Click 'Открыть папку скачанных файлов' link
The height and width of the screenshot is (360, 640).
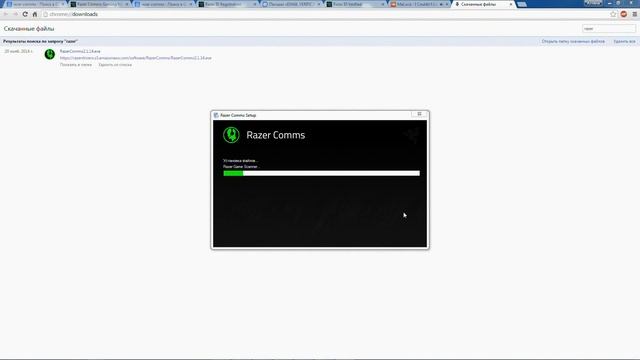[x=573, y=42]
